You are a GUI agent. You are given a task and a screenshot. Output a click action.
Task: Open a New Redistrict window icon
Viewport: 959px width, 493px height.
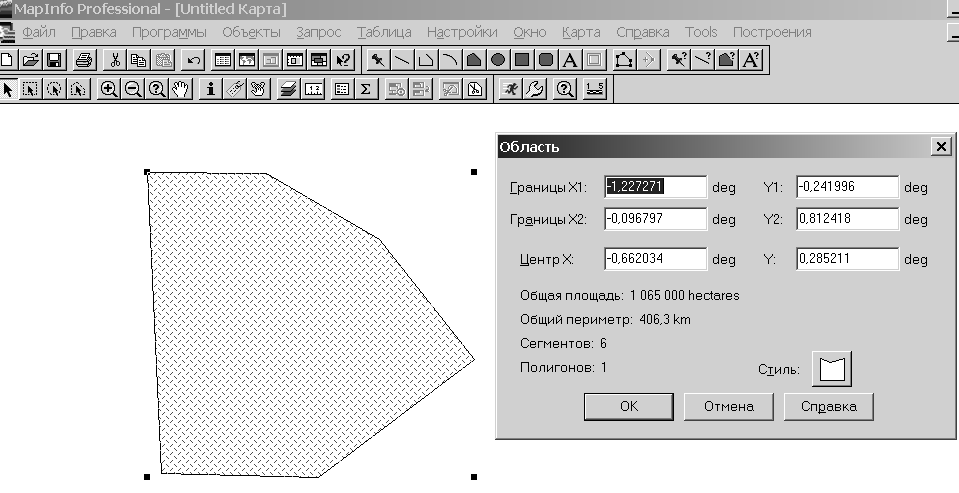(319, 60)
